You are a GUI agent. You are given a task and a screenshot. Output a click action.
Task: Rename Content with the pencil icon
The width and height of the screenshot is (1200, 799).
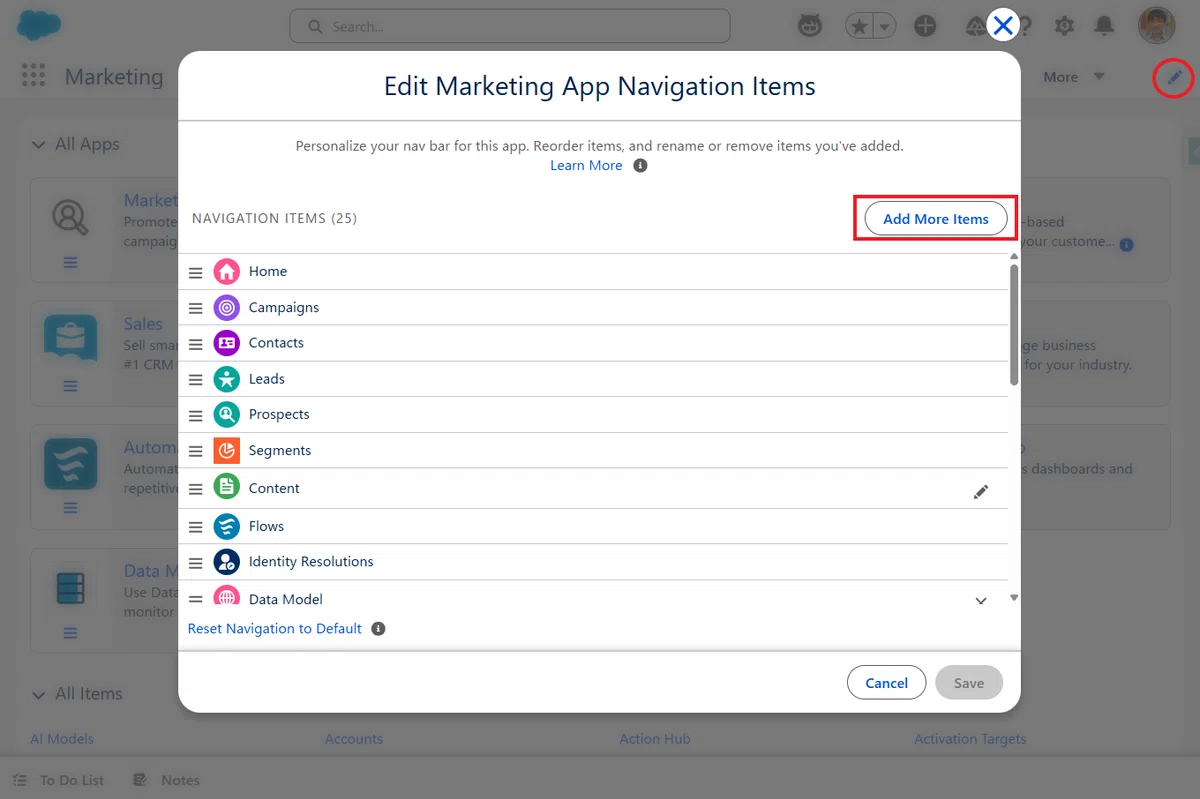(x=981, y=492)
